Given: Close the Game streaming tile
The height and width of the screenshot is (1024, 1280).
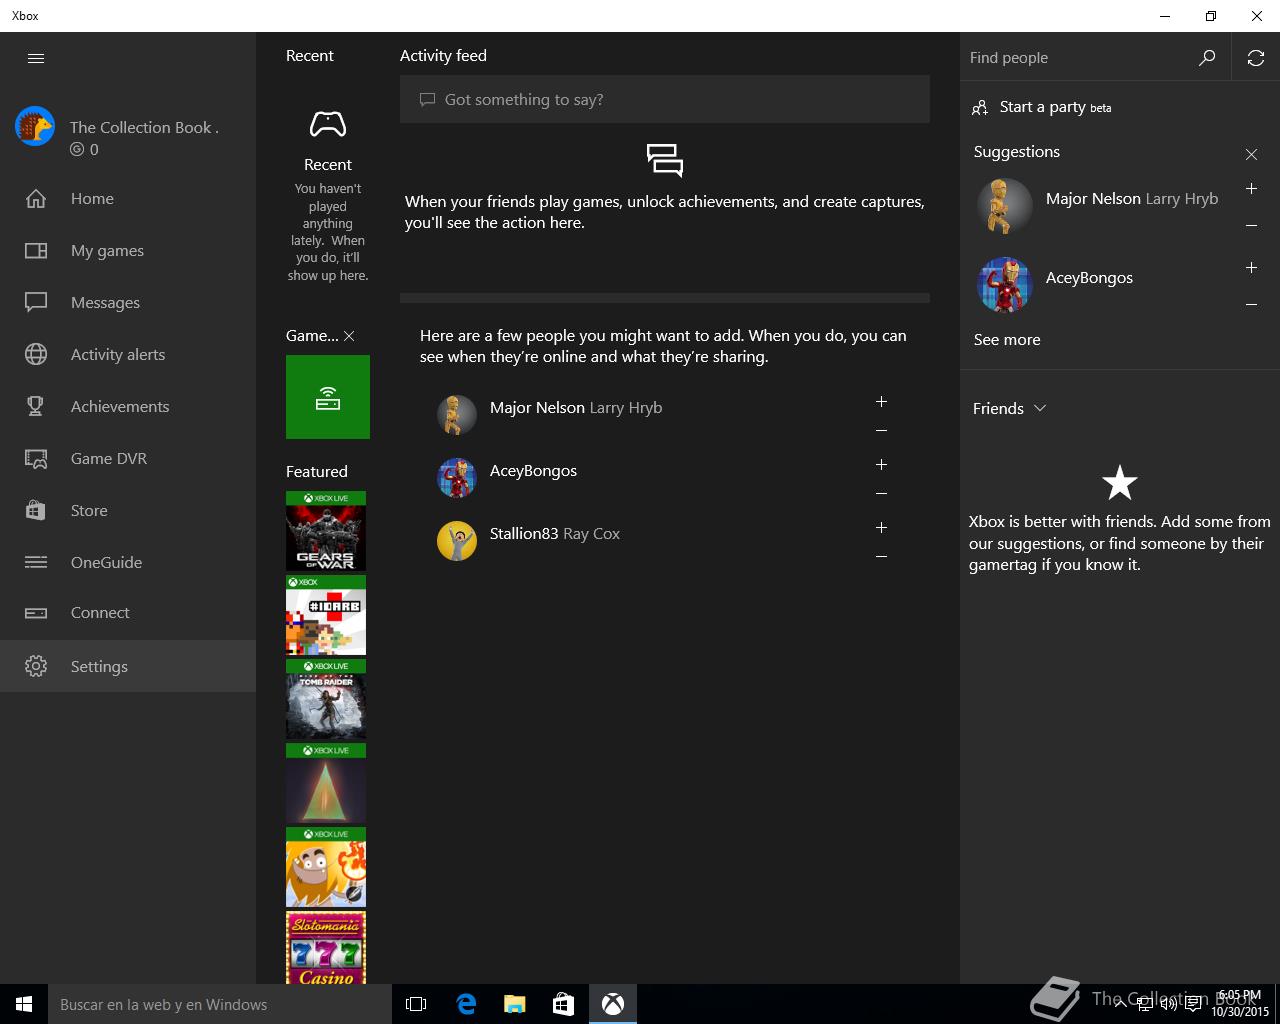Looking at the screenshot, I should click(x=349, y=336).
